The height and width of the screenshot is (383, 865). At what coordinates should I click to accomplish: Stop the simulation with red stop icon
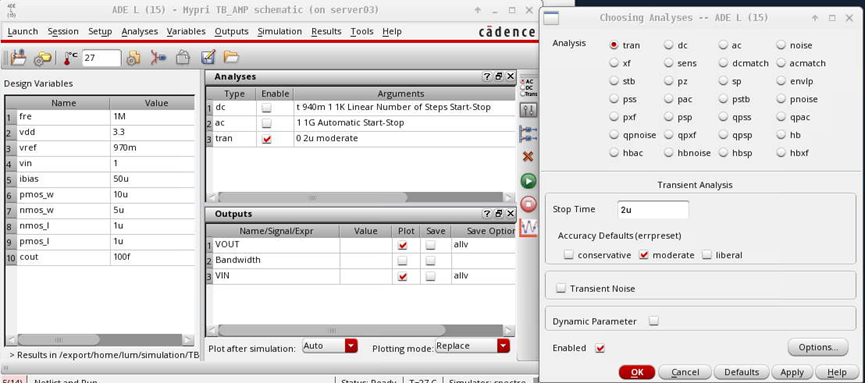[x=528, y=204]
